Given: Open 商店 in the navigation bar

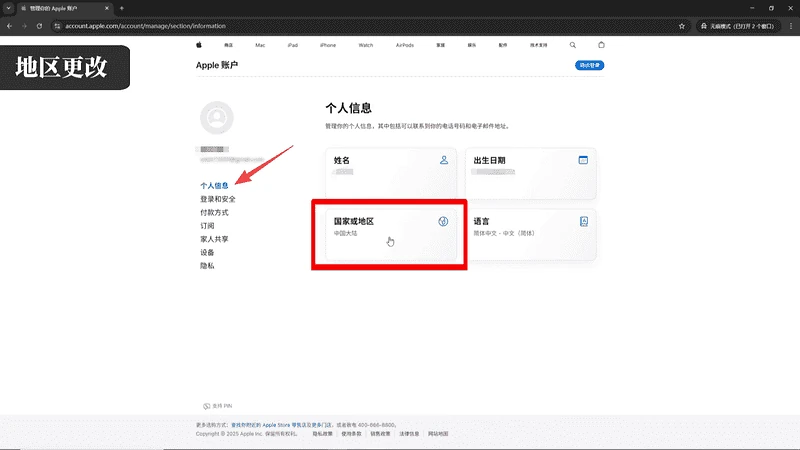Looking at the screenshot, I should 229,45.
